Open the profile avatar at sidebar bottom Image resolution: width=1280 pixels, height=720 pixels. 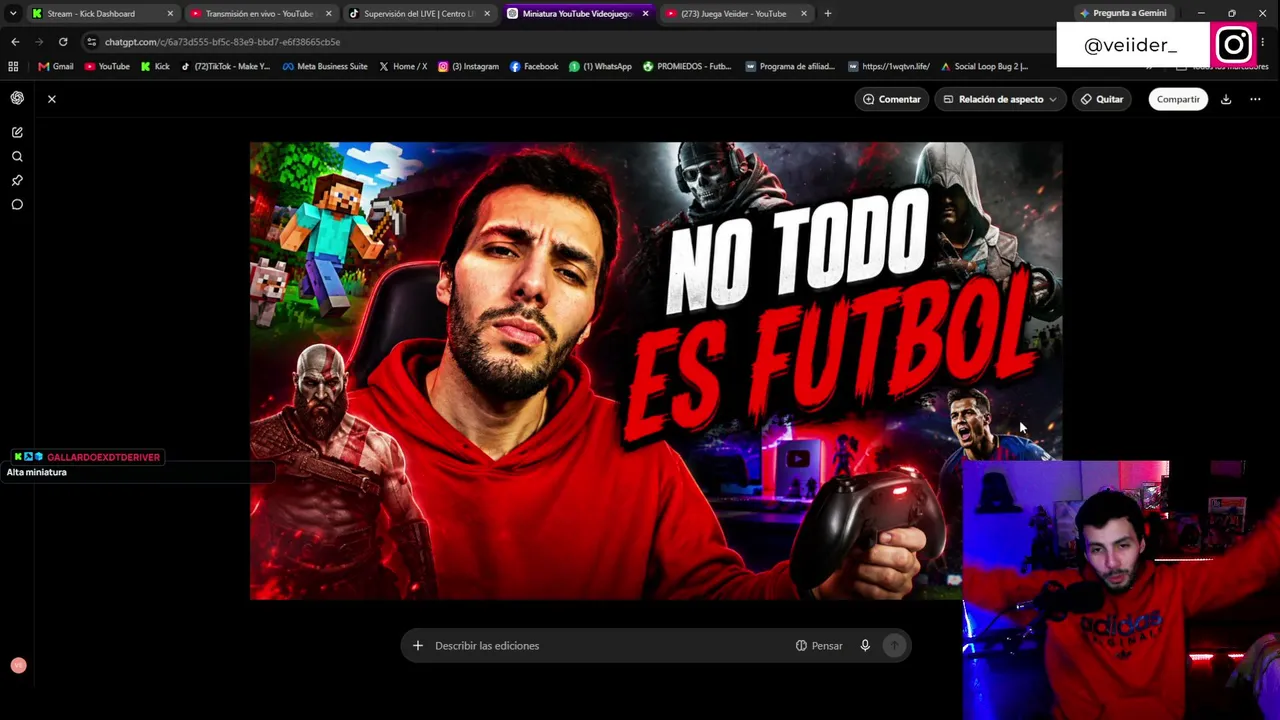point(18,666)
